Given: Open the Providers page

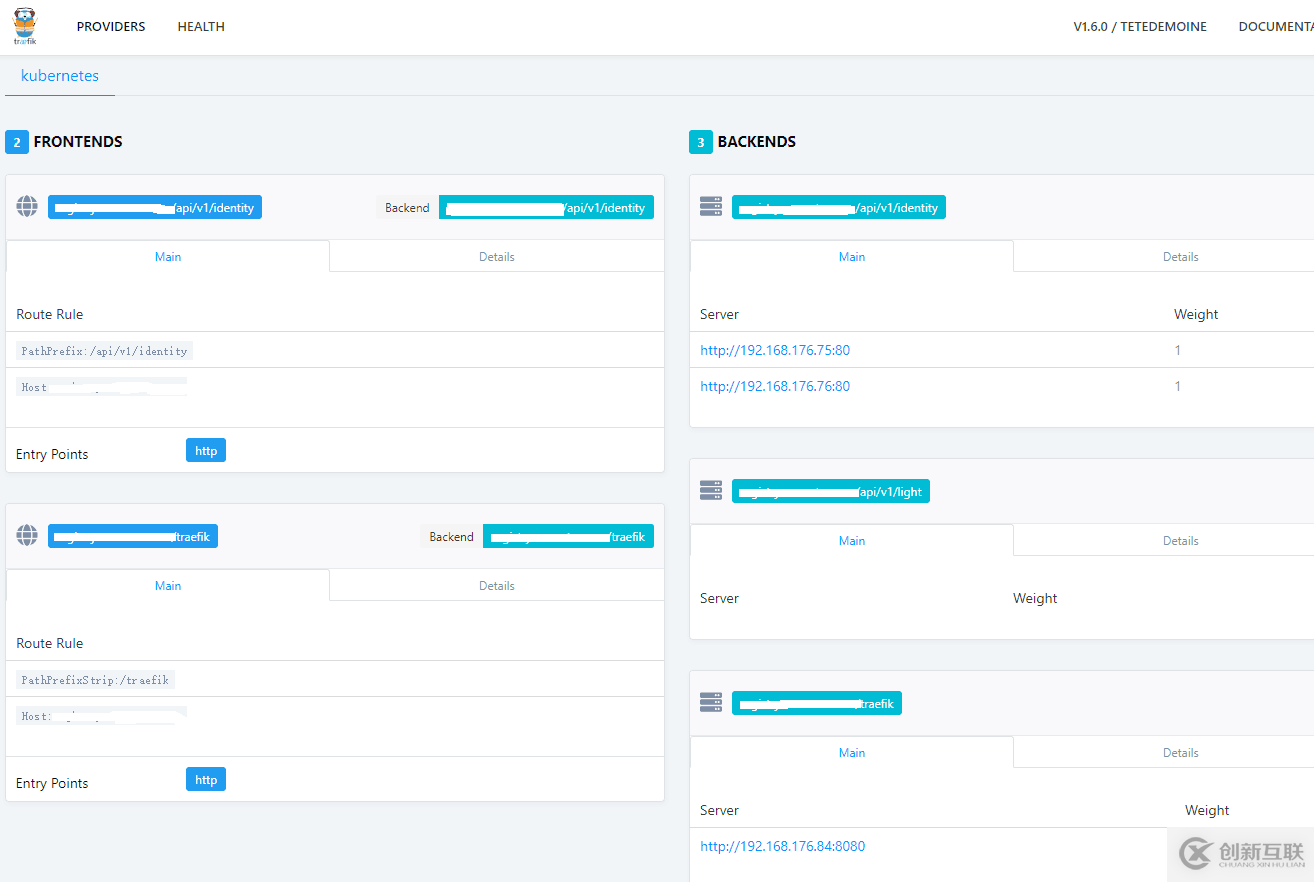Looking at the screenshot, I should click(111, 27).
